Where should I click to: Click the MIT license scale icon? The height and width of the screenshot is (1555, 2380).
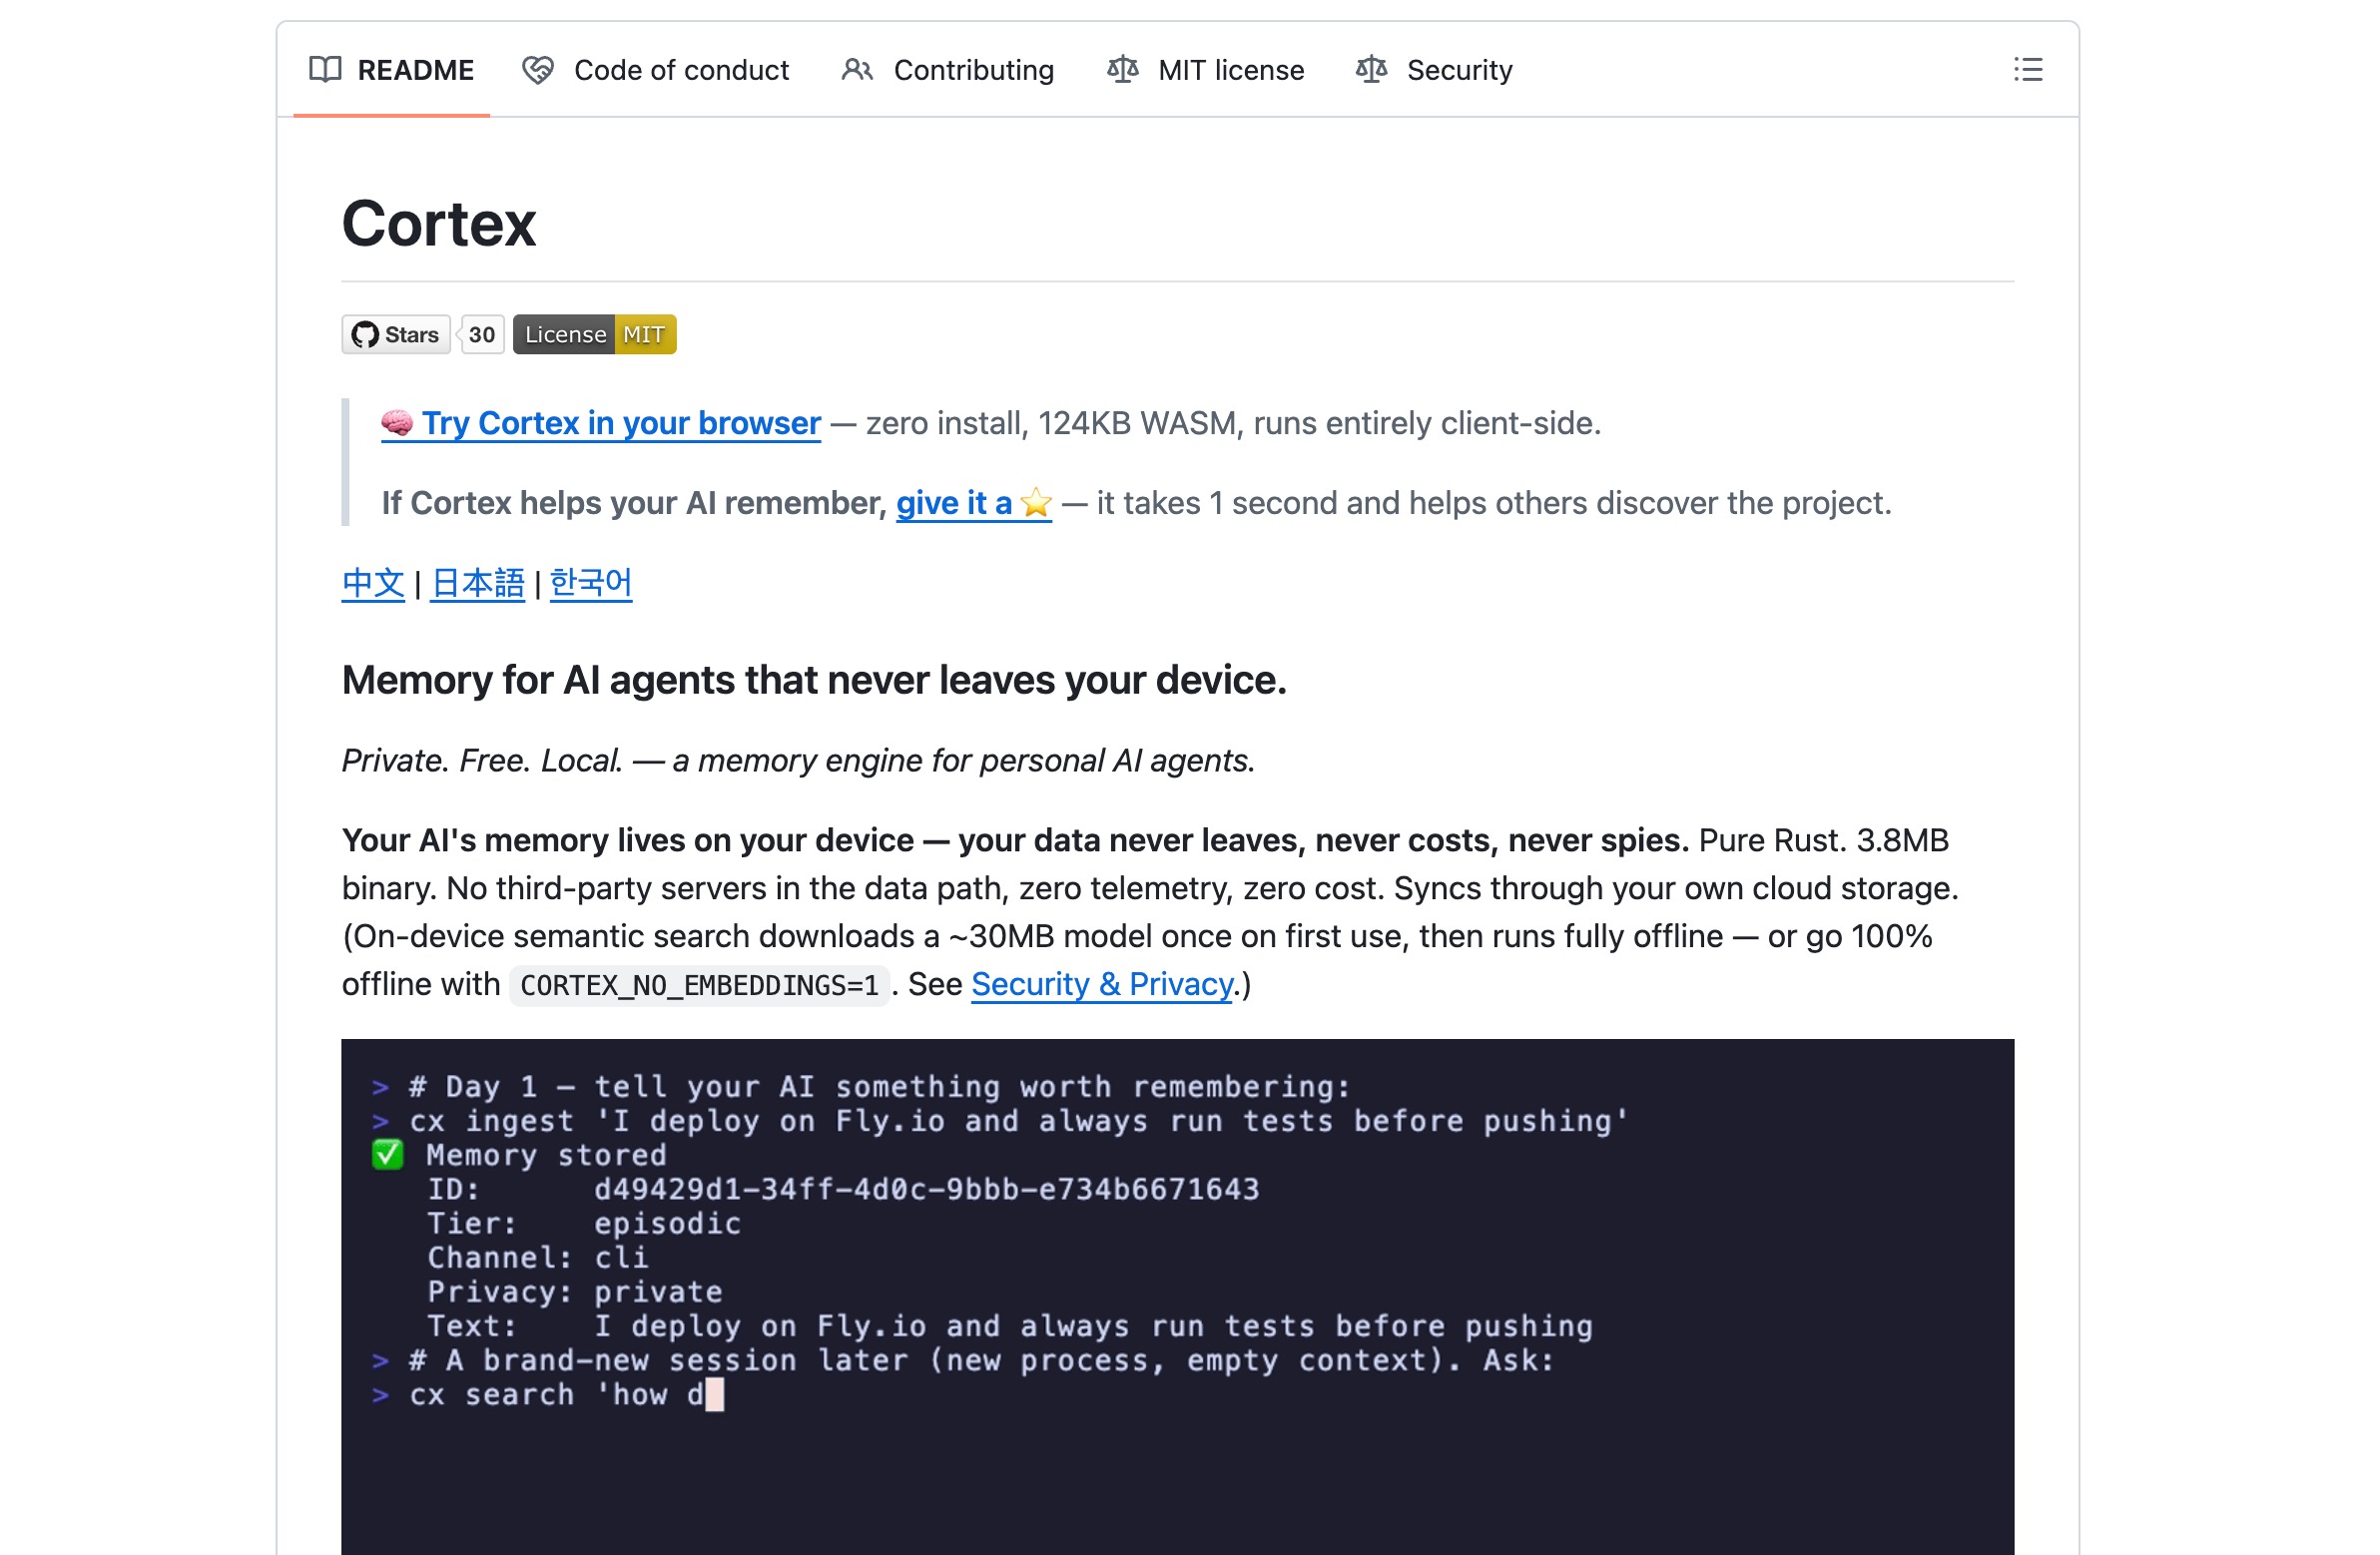(1122, 69)
